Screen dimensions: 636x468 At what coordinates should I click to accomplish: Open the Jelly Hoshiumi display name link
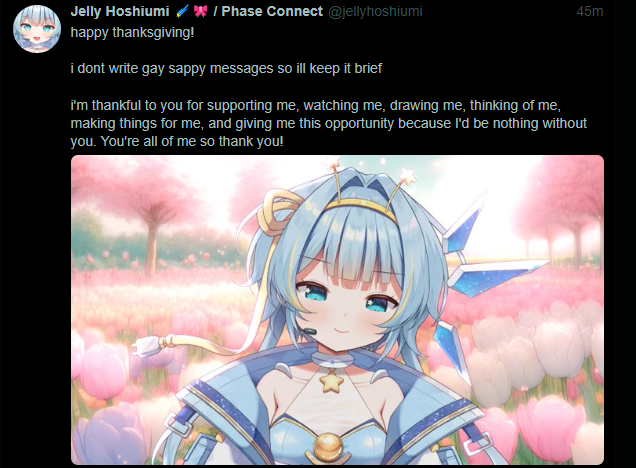(120, 11)
